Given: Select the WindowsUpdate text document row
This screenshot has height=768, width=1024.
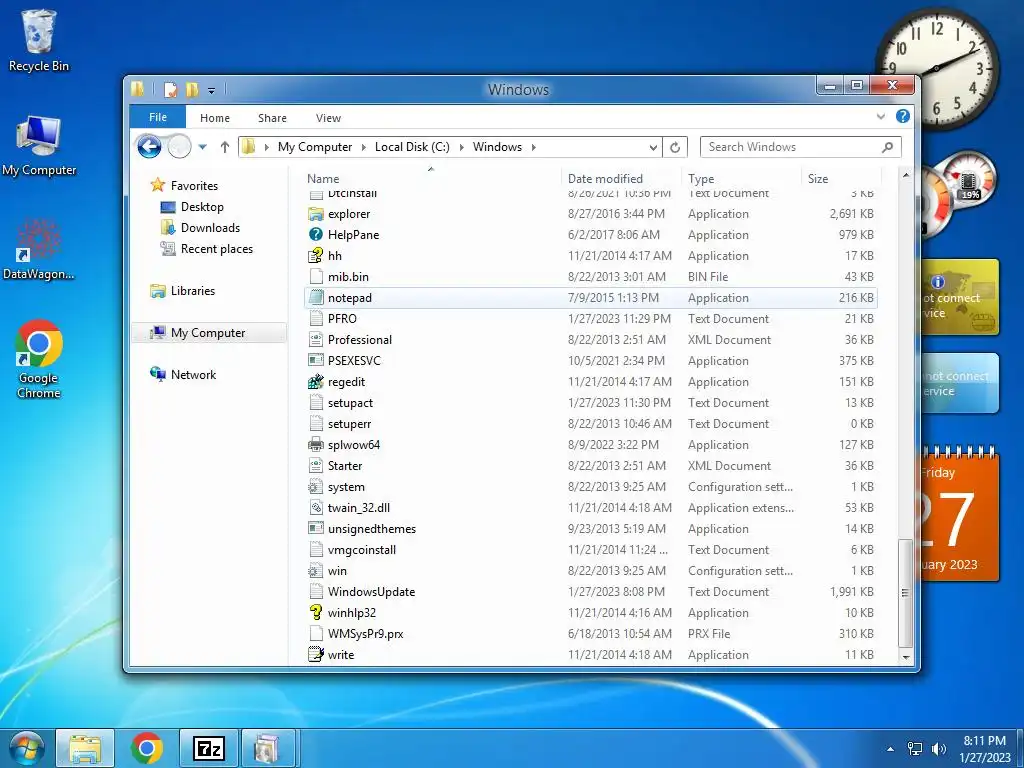Looking at the screenshot, I should (590, 592).
